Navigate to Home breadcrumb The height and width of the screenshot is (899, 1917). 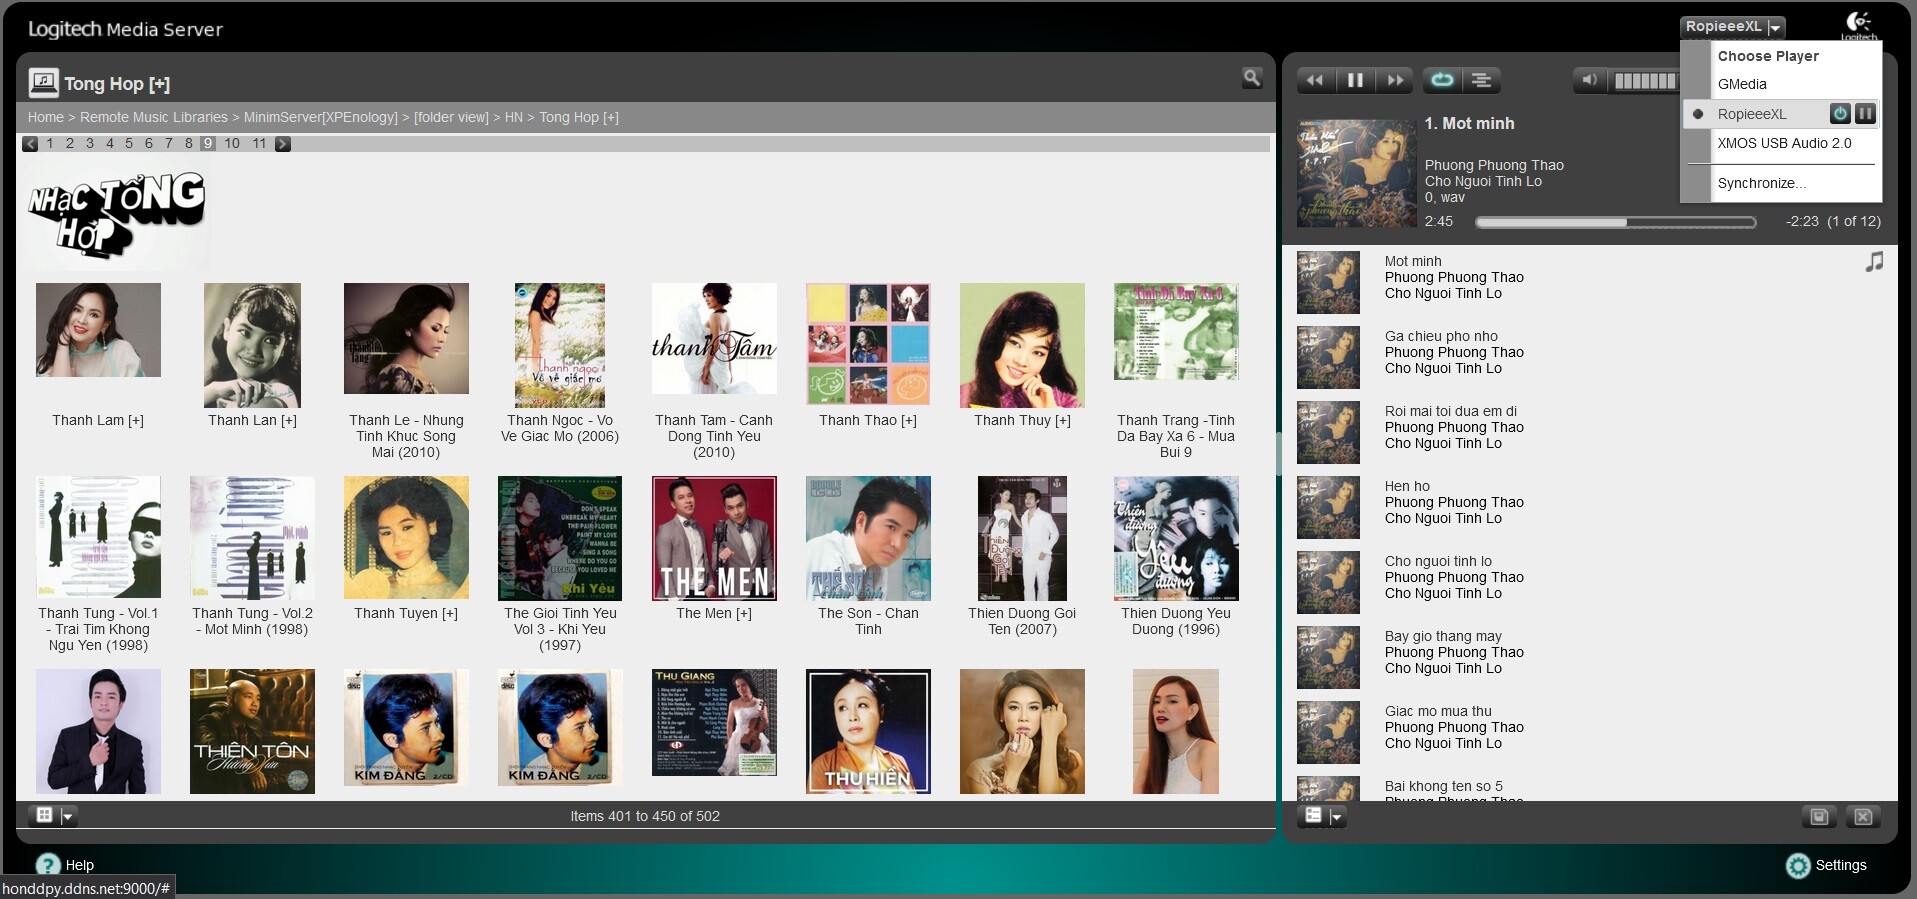click(46, 117)
